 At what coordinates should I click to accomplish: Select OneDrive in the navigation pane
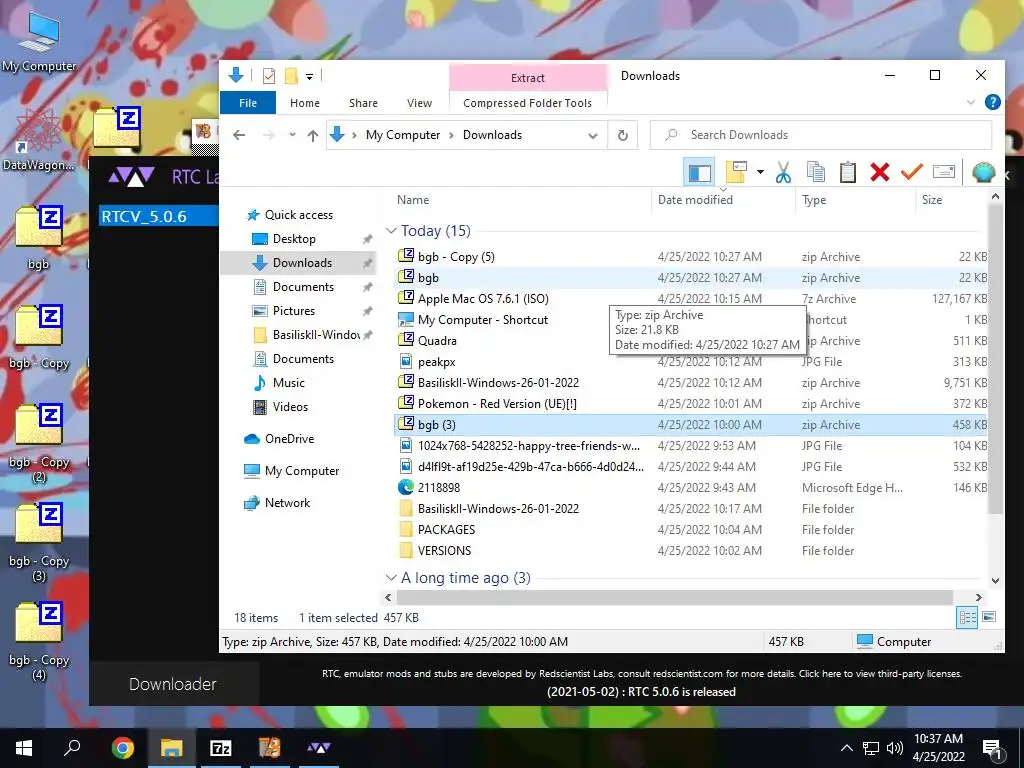pyautogui.click(x=289, y=439)
